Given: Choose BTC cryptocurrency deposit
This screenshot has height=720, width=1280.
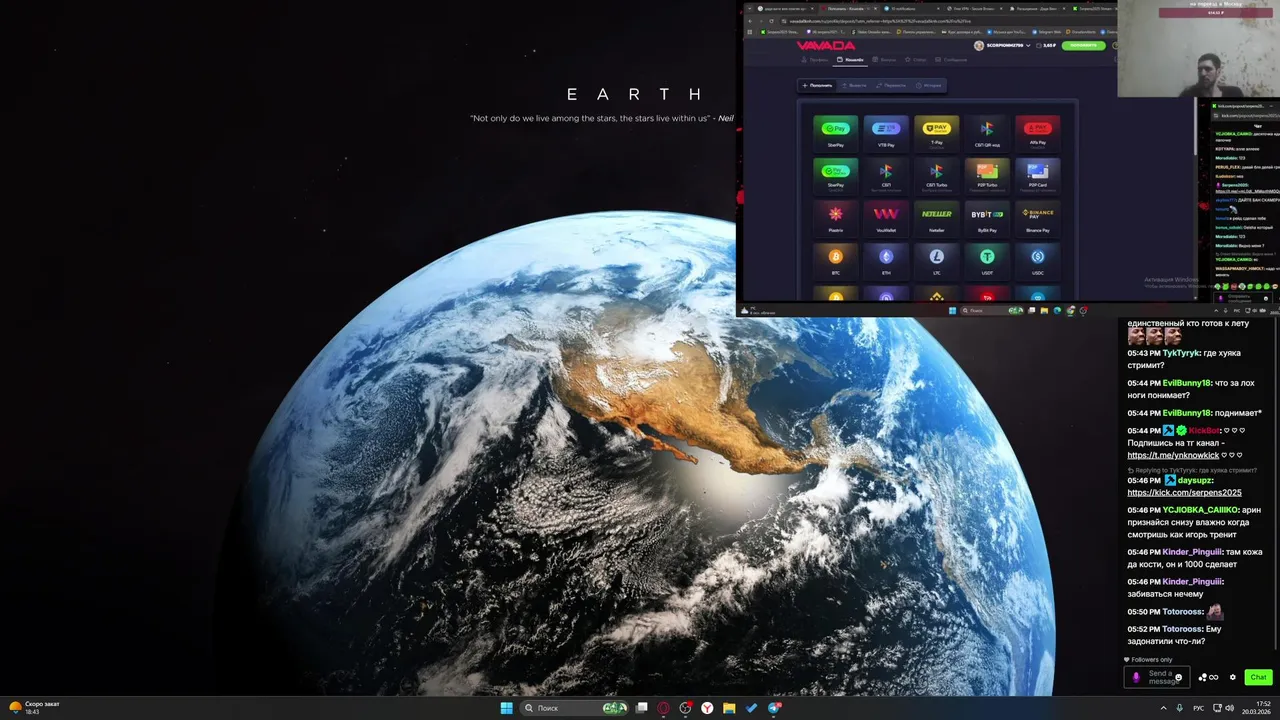Looking at the screenshot, I should 835,261.
